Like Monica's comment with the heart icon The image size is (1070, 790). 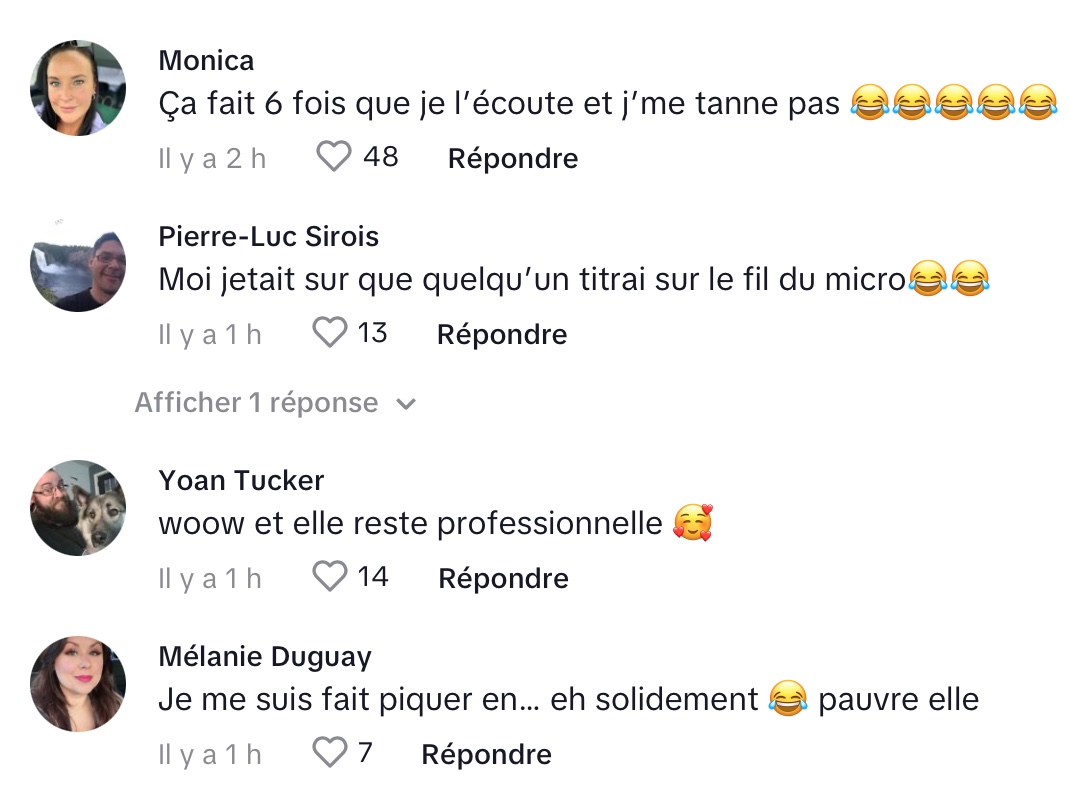pos(334,157)
